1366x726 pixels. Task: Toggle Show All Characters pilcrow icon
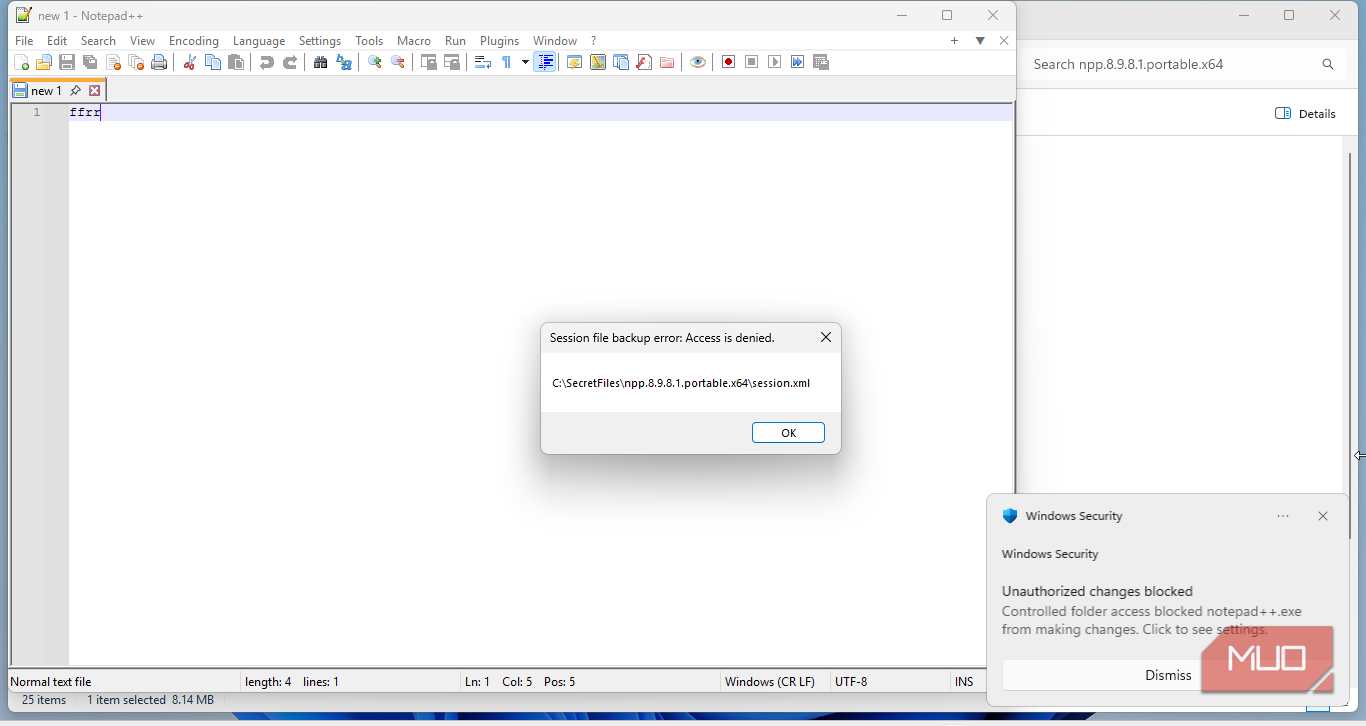[x=507, y=62]
